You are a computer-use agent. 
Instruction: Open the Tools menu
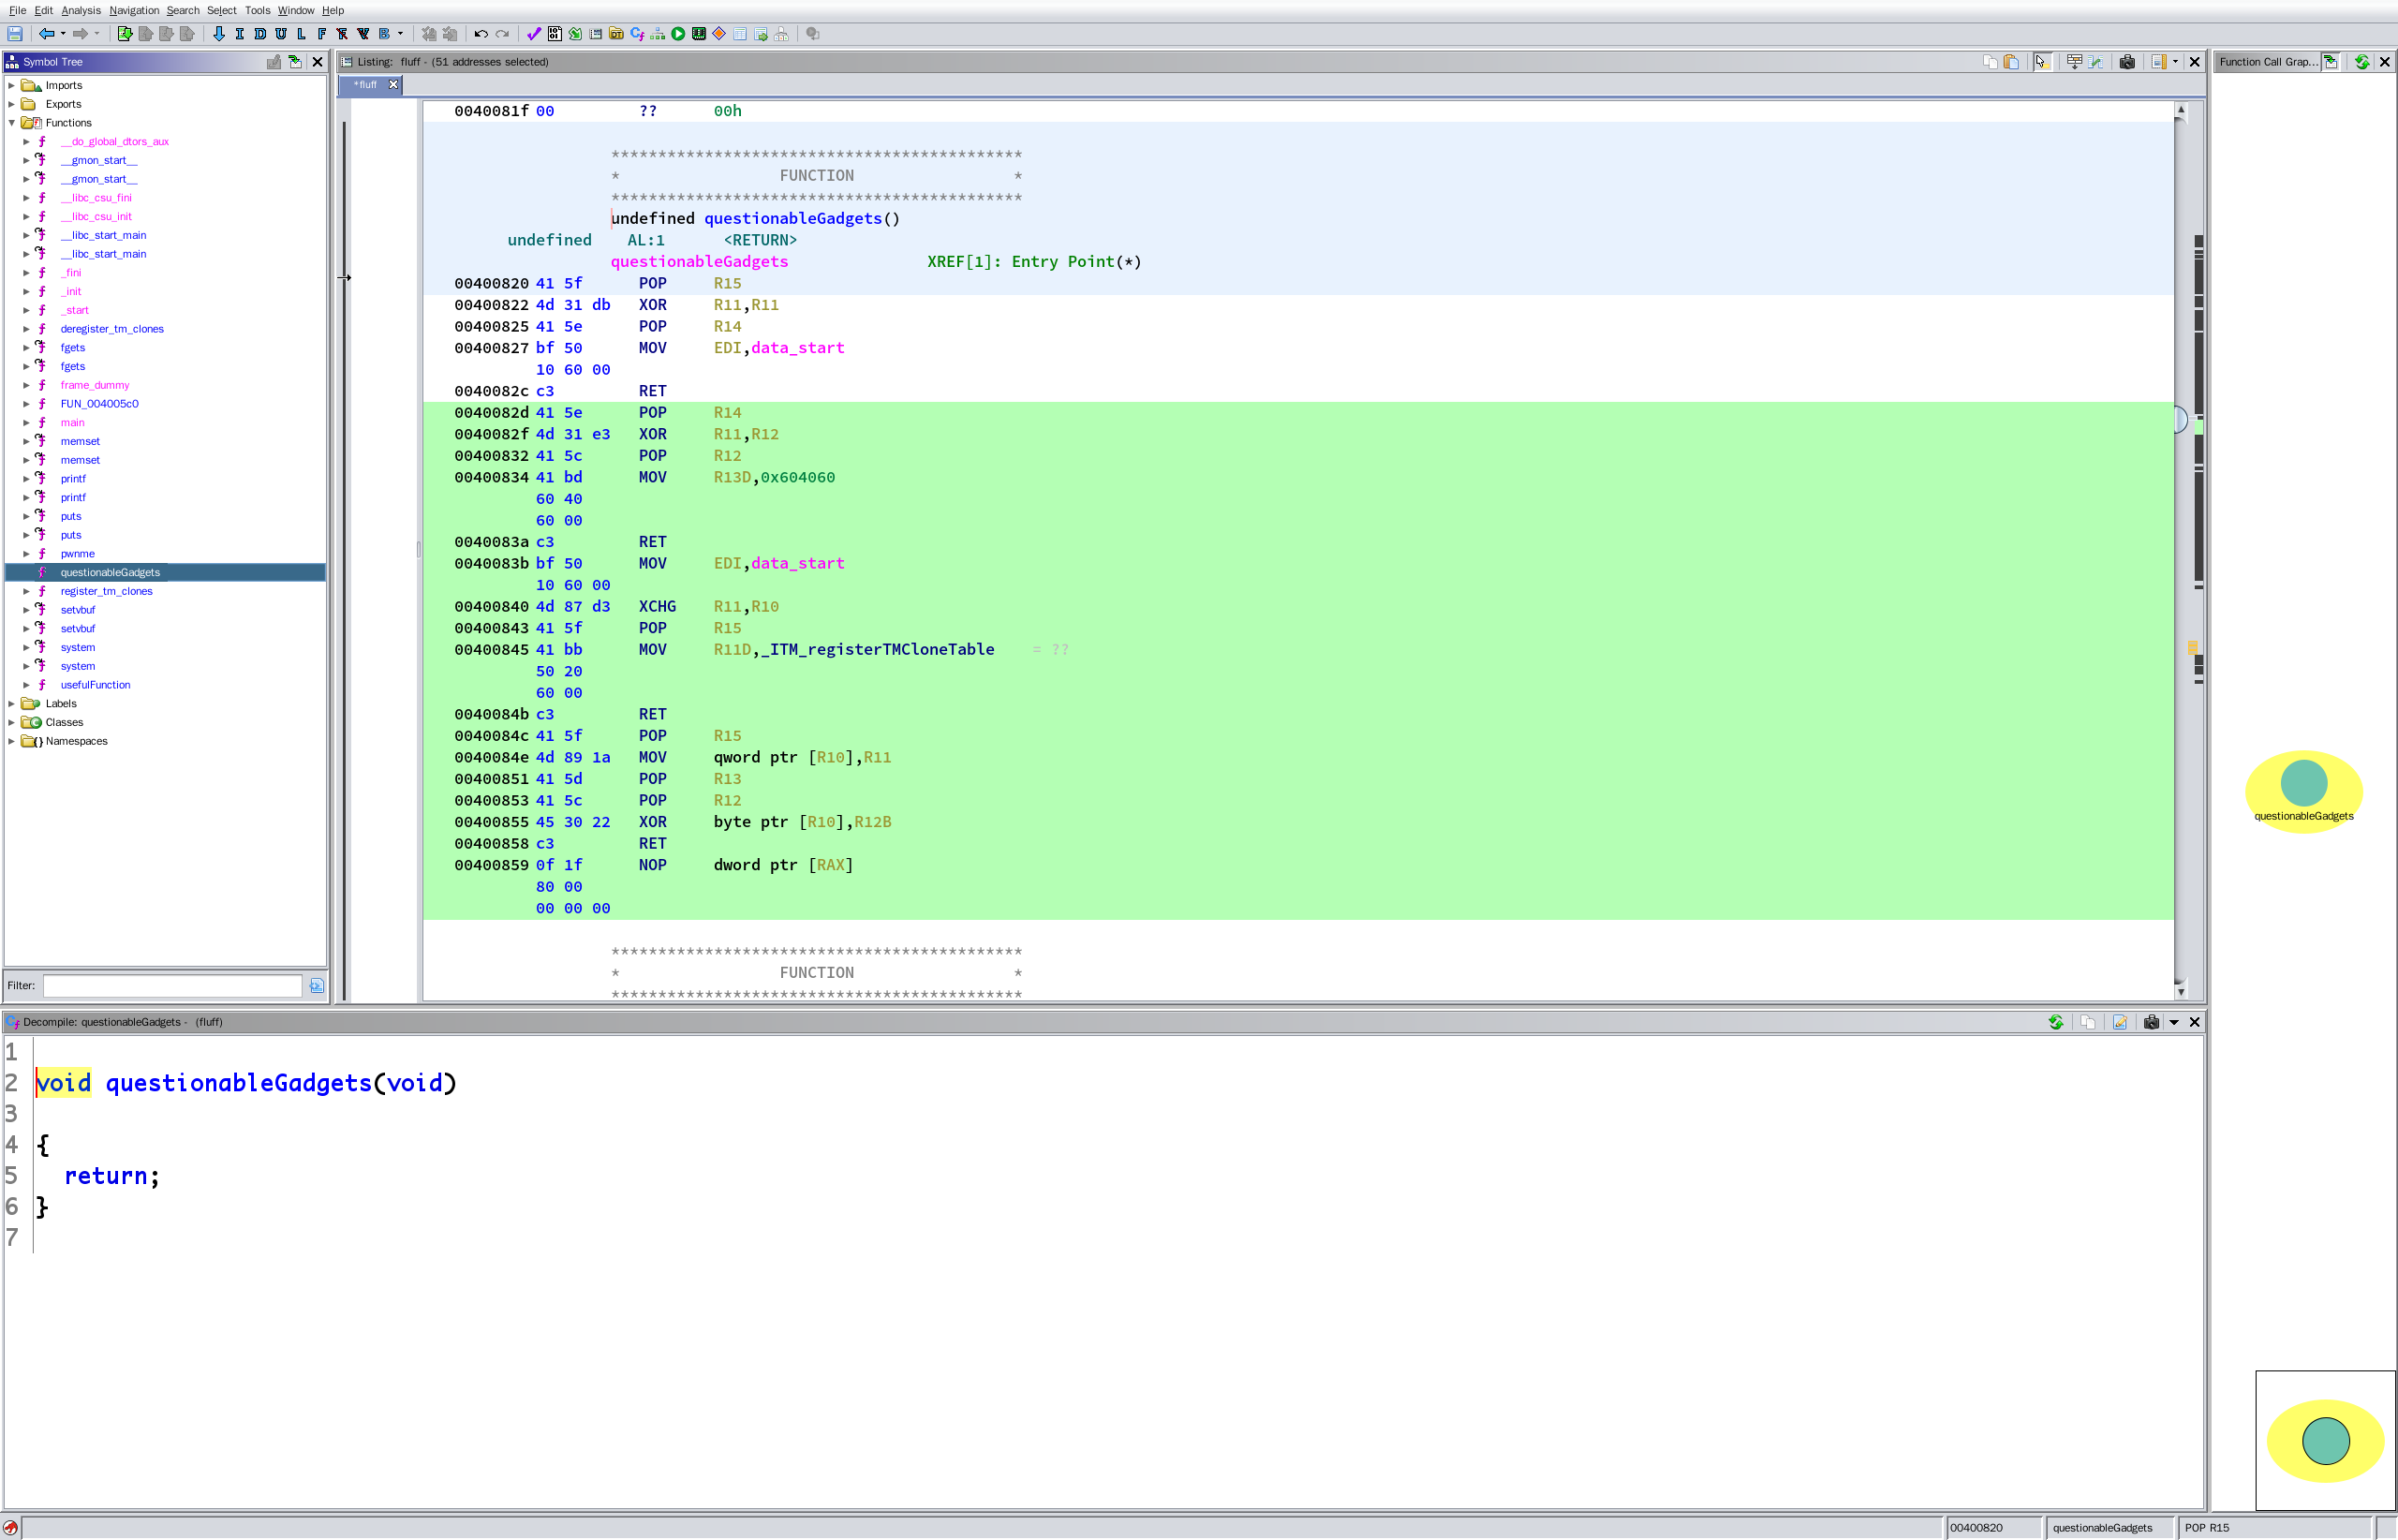coord(257,11)
